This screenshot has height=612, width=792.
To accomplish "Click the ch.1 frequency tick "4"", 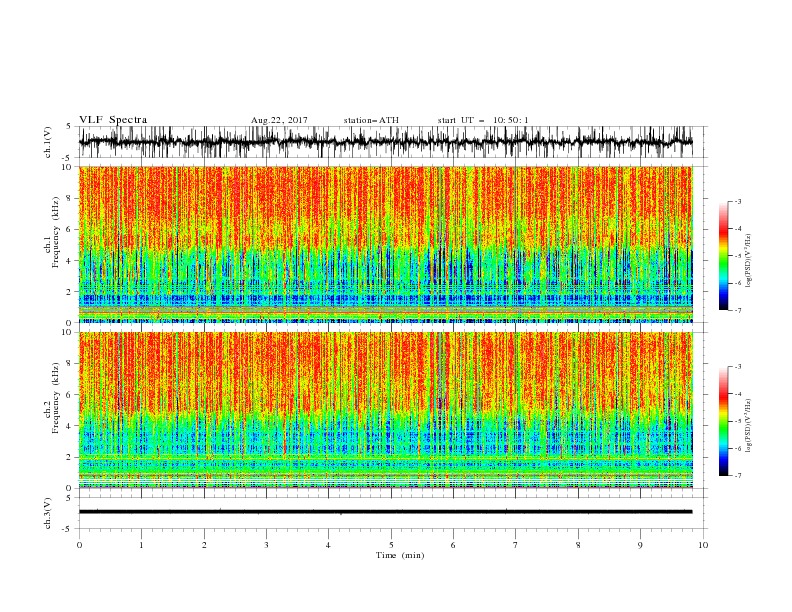I will (71, 261).
